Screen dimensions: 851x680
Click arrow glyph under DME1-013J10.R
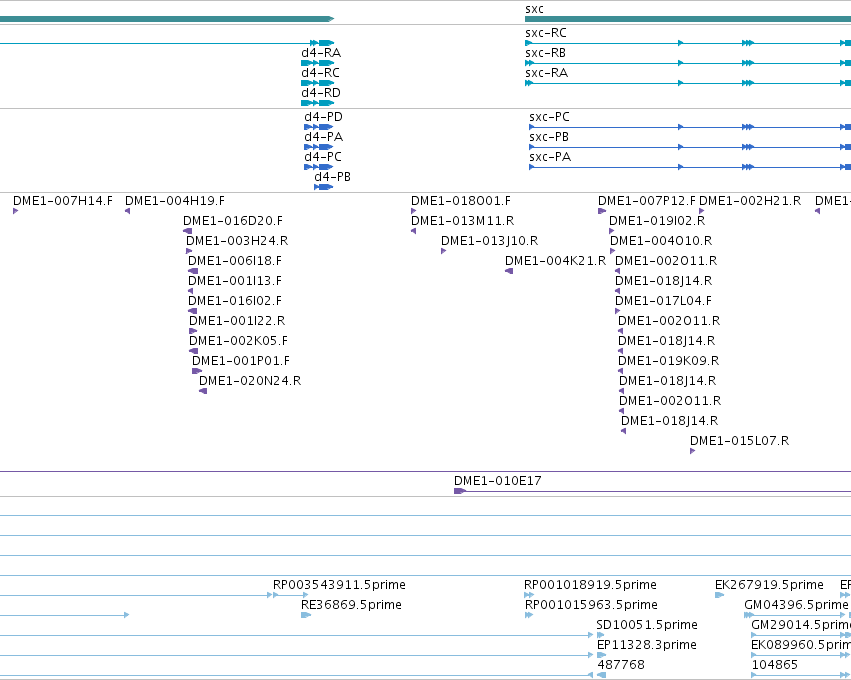click(443, 251)
